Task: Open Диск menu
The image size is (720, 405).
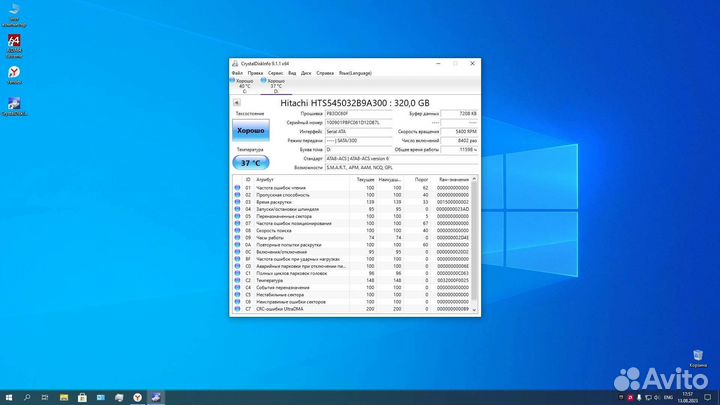Action: pos(306,73)
